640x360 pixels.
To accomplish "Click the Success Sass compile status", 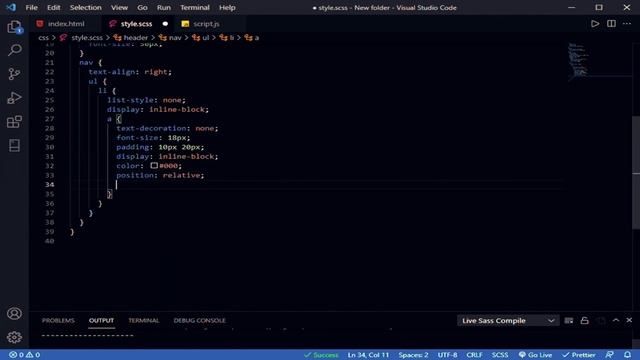I will [x=321, y=355].
